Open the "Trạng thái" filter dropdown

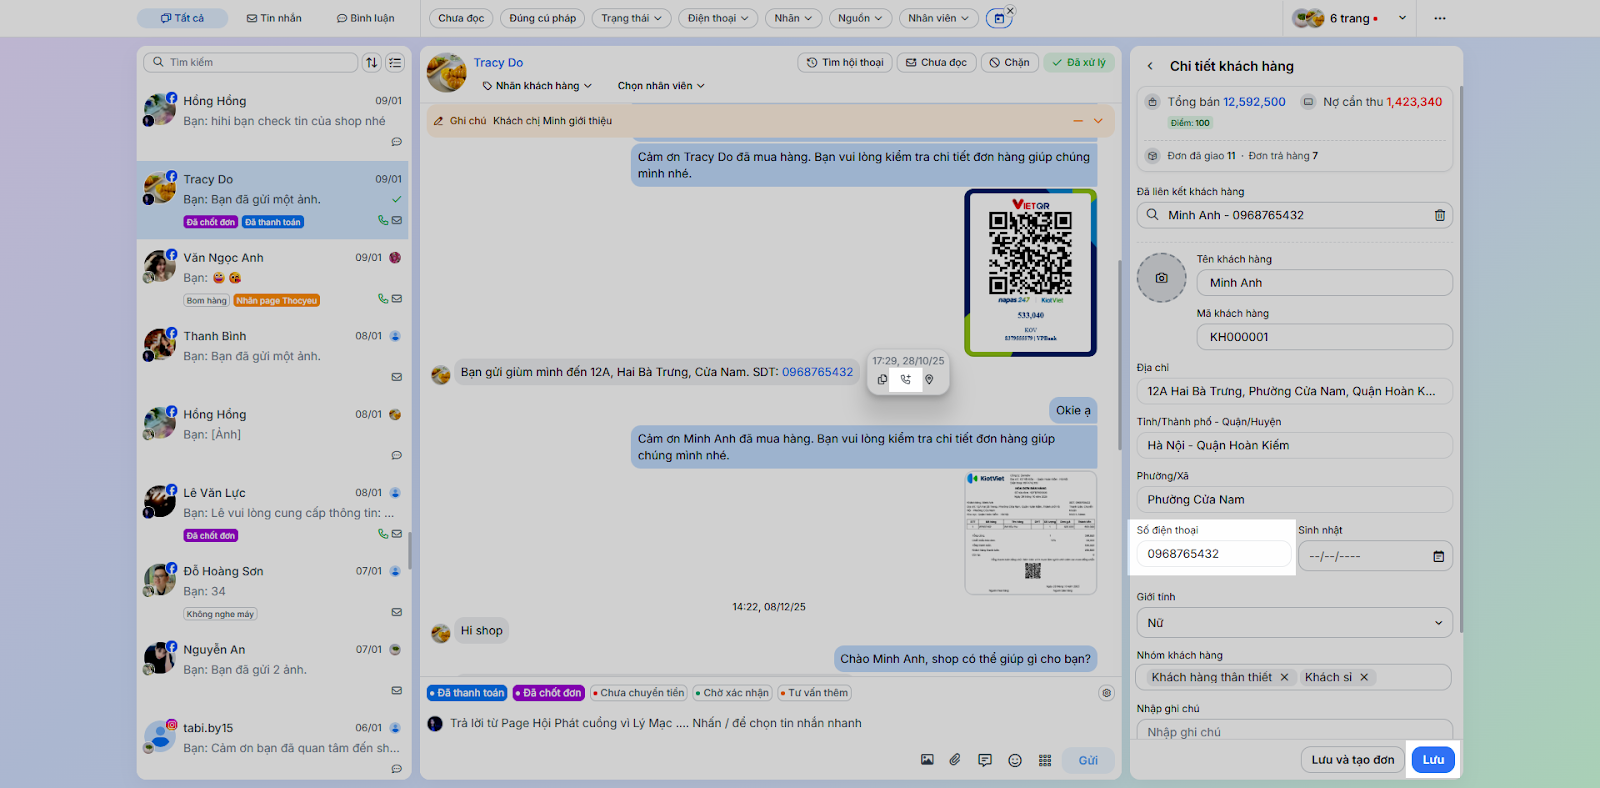(x=631, y=18)
